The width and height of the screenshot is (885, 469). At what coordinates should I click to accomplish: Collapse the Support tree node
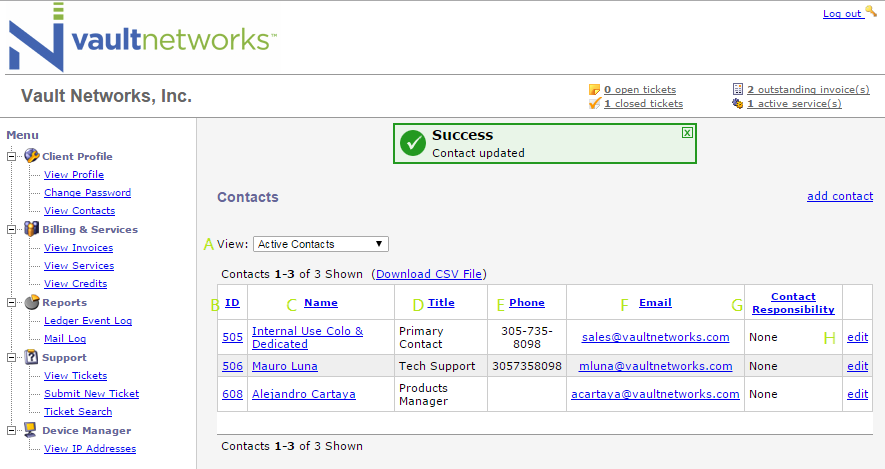(11, 357)
